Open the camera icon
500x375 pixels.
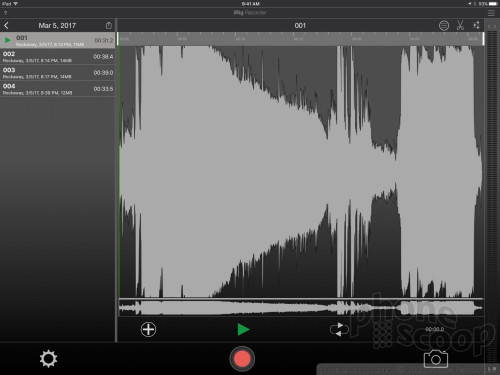click(436, 359)
